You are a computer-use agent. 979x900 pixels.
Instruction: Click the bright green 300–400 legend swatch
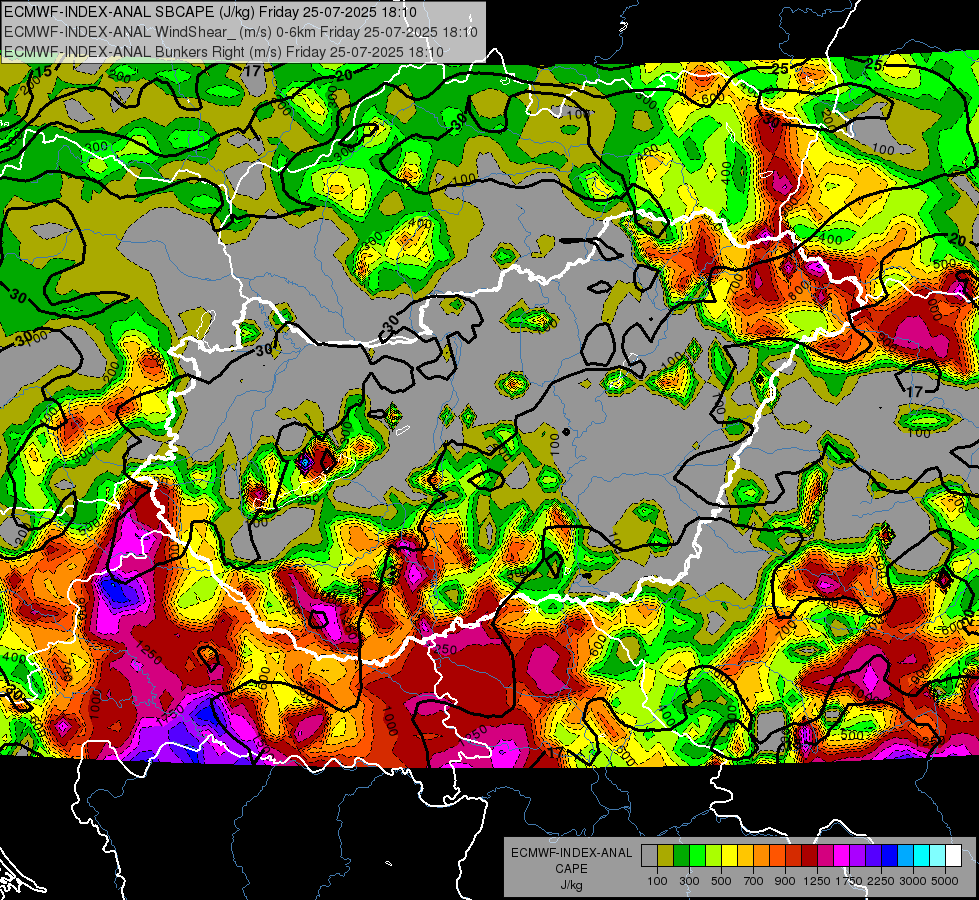697,856
